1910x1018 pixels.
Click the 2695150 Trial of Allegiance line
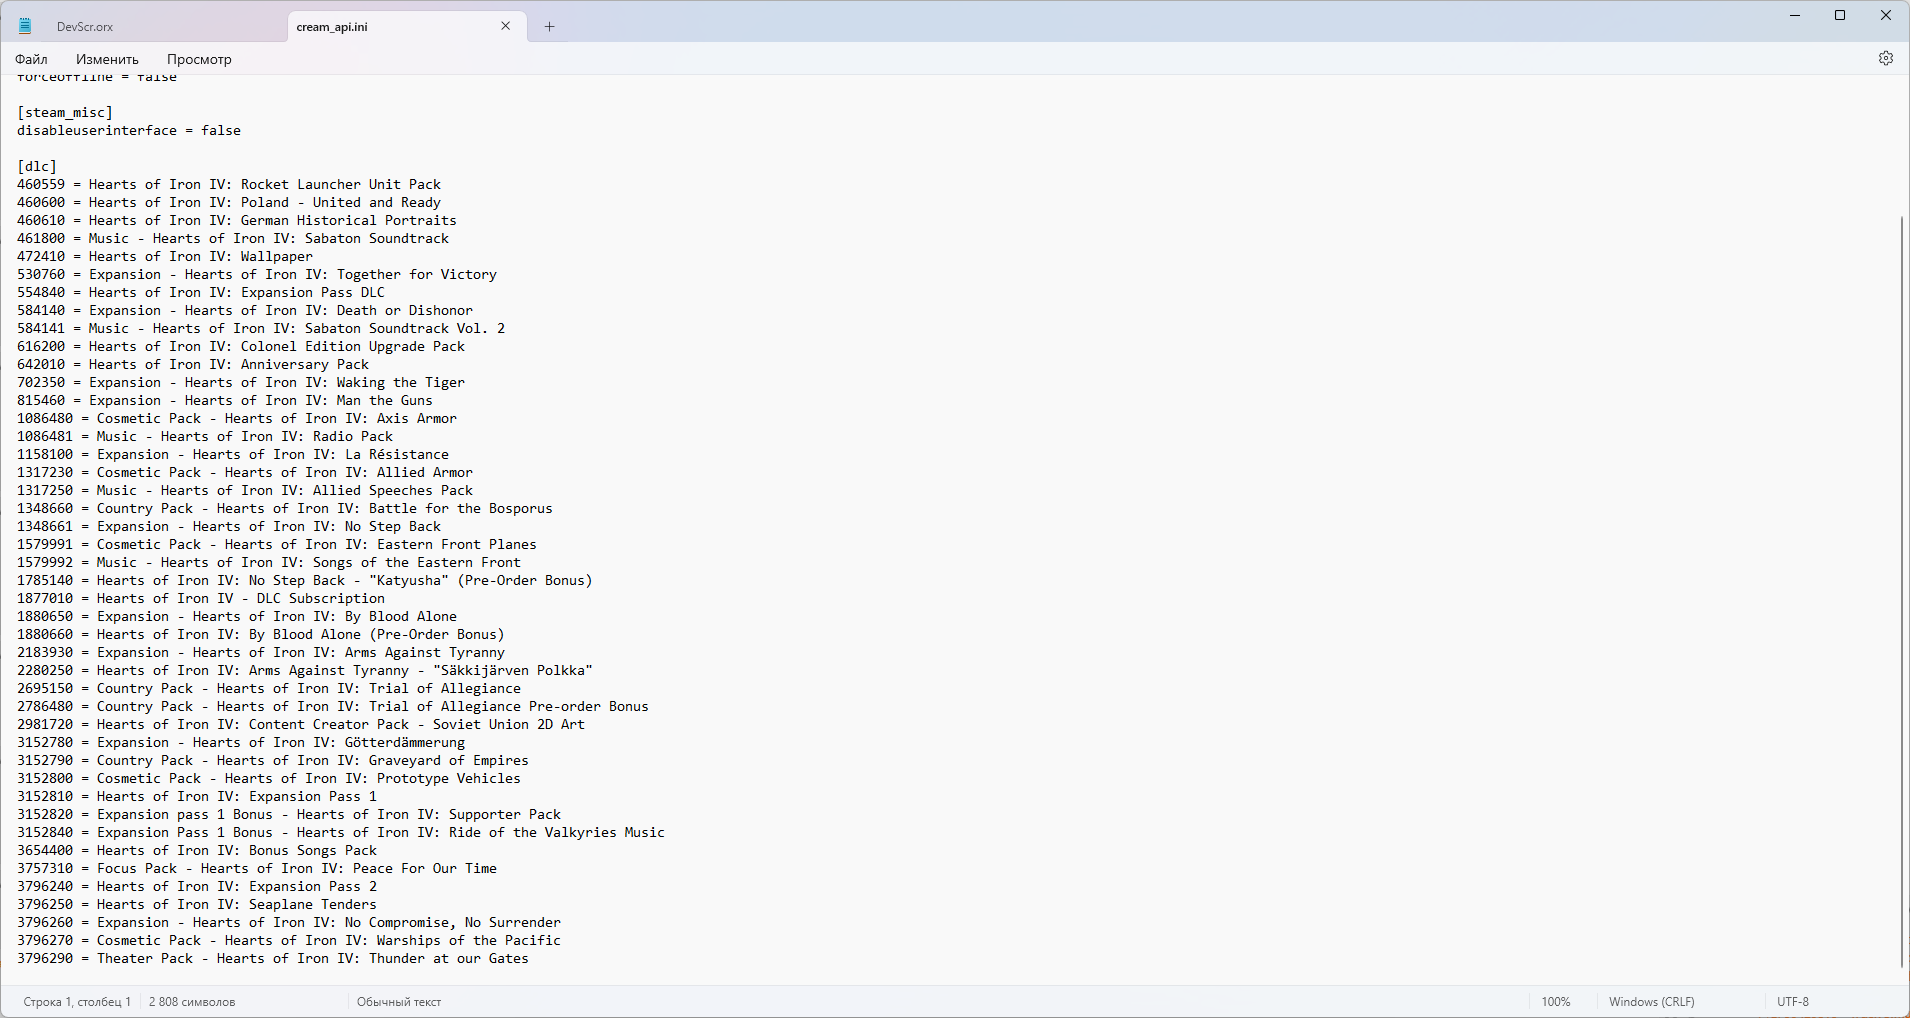[x=269, y=689]
